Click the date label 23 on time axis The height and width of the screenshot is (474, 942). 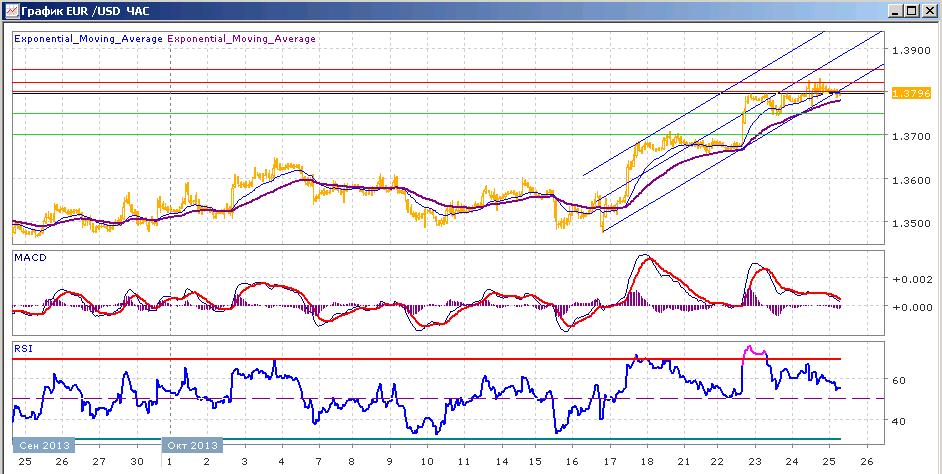(755, 462)
